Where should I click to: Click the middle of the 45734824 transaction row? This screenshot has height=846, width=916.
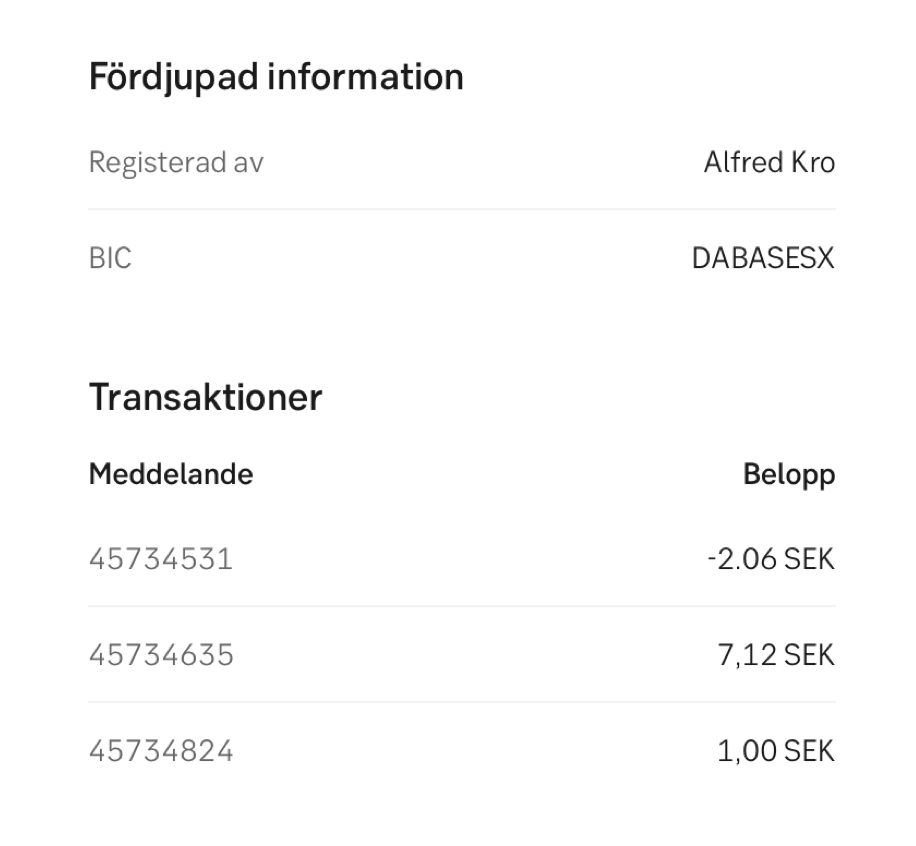tap(462, 751)
